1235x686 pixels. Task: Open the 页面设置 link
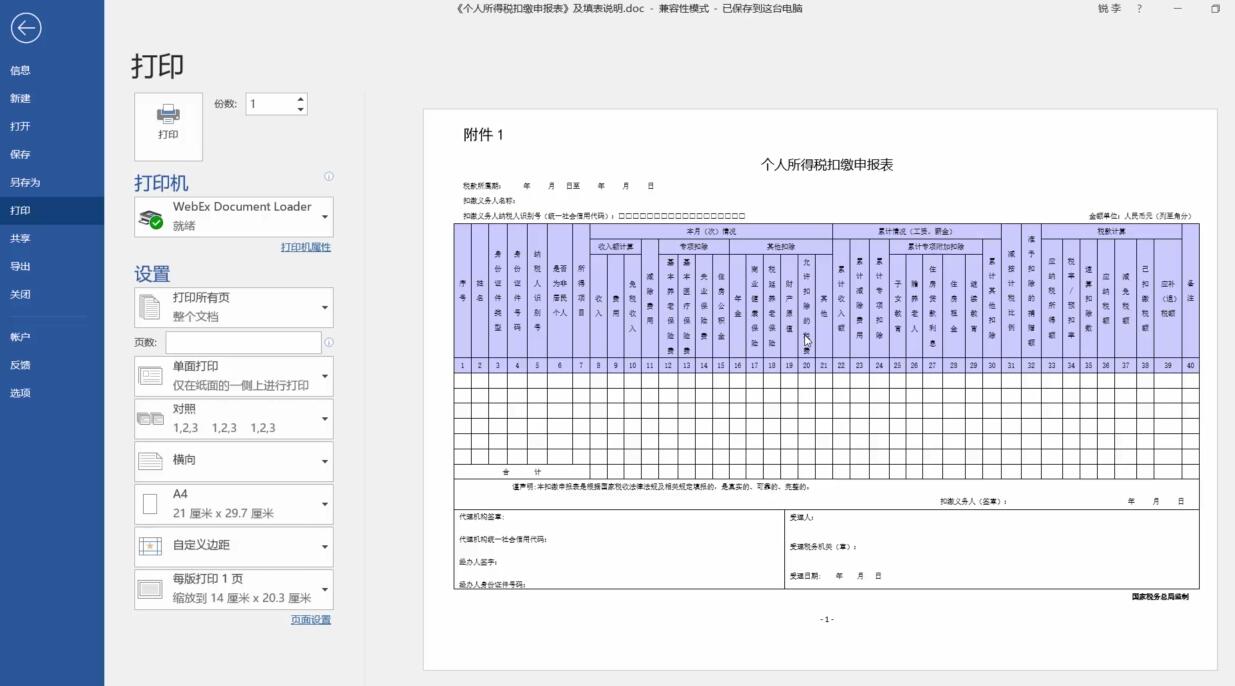(310, 620)
